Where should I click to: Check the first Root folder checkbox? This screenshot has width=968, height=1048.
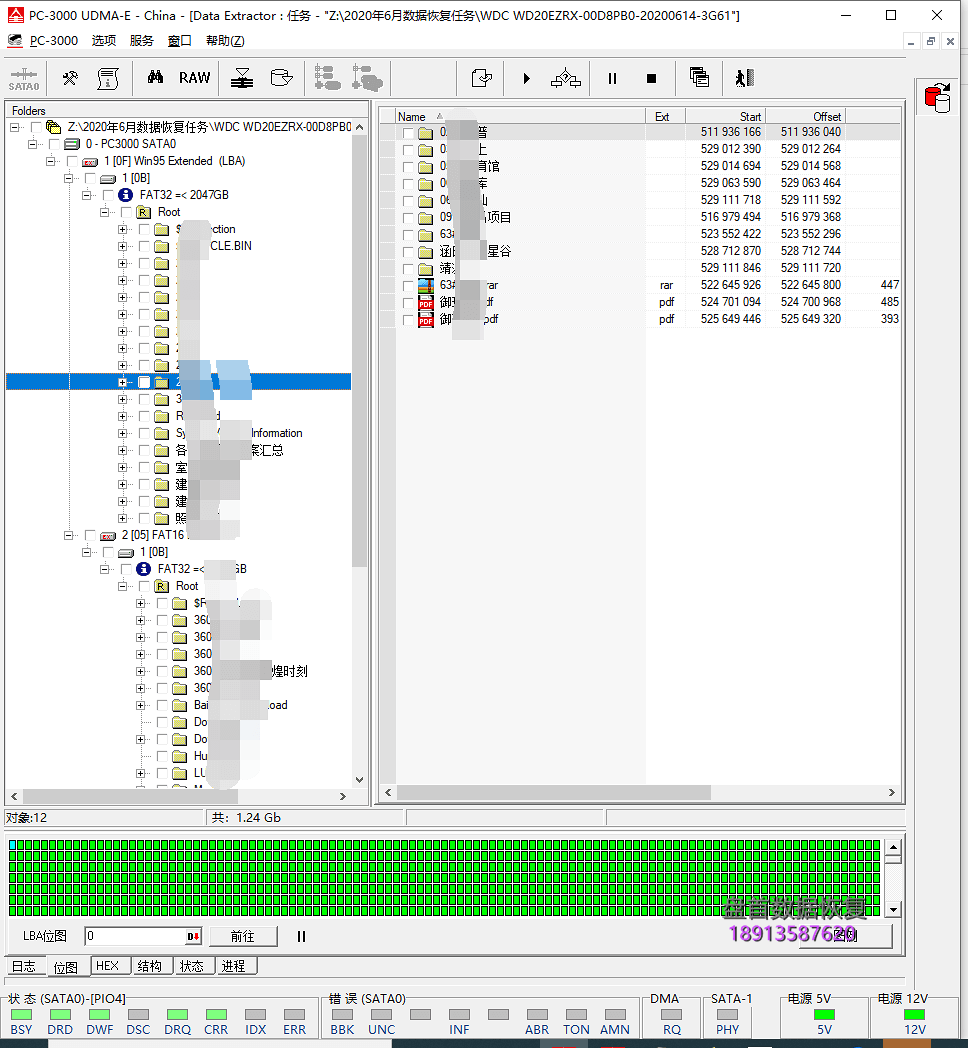coord(126,213)
